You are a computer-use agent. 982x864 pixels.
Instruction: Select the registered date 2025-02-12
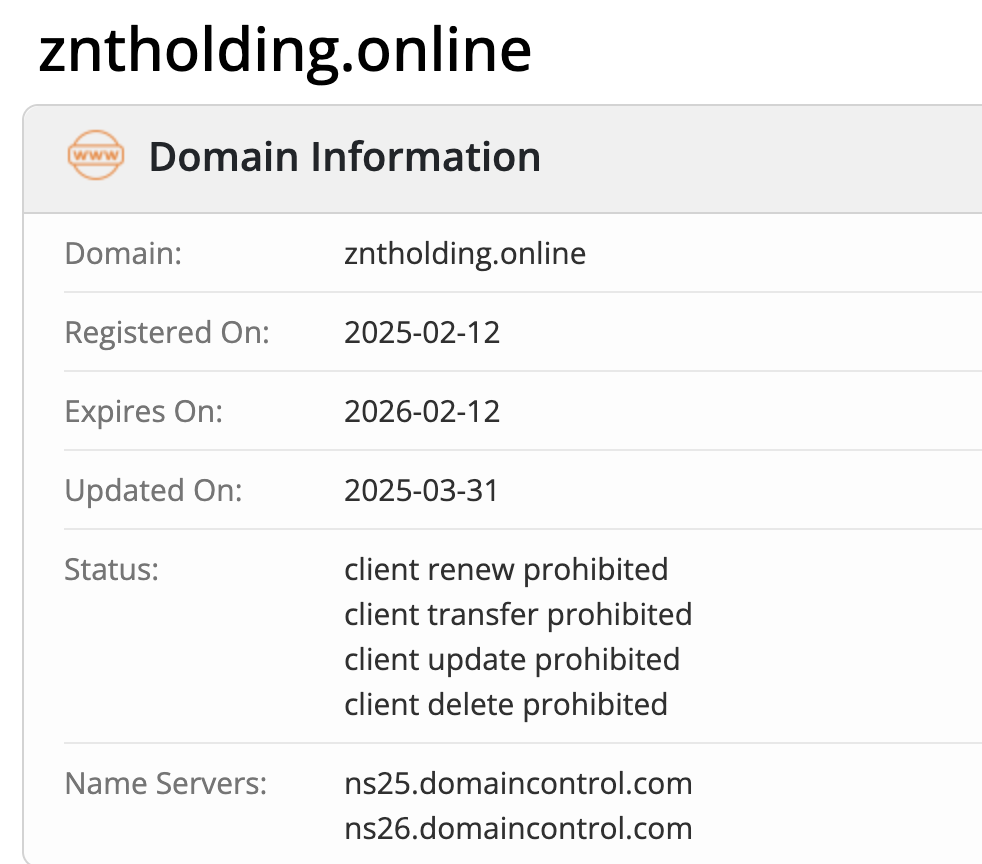pos(422,332)
